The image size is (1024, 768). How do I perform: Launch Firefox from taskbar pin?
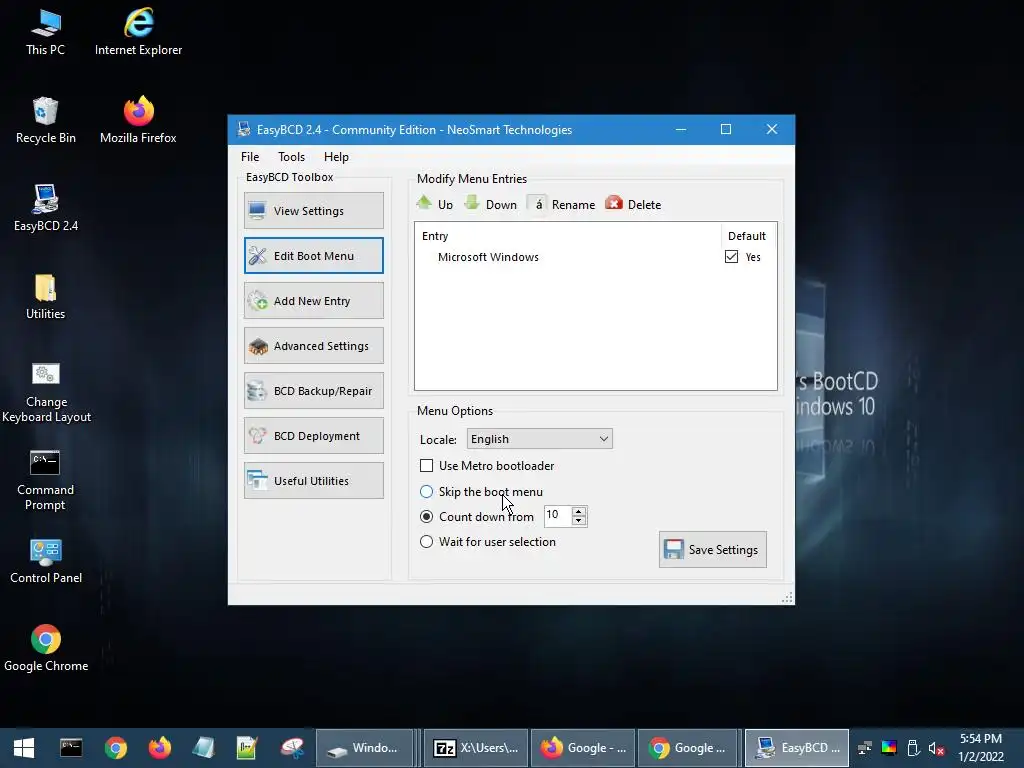[x=159, y=748]
